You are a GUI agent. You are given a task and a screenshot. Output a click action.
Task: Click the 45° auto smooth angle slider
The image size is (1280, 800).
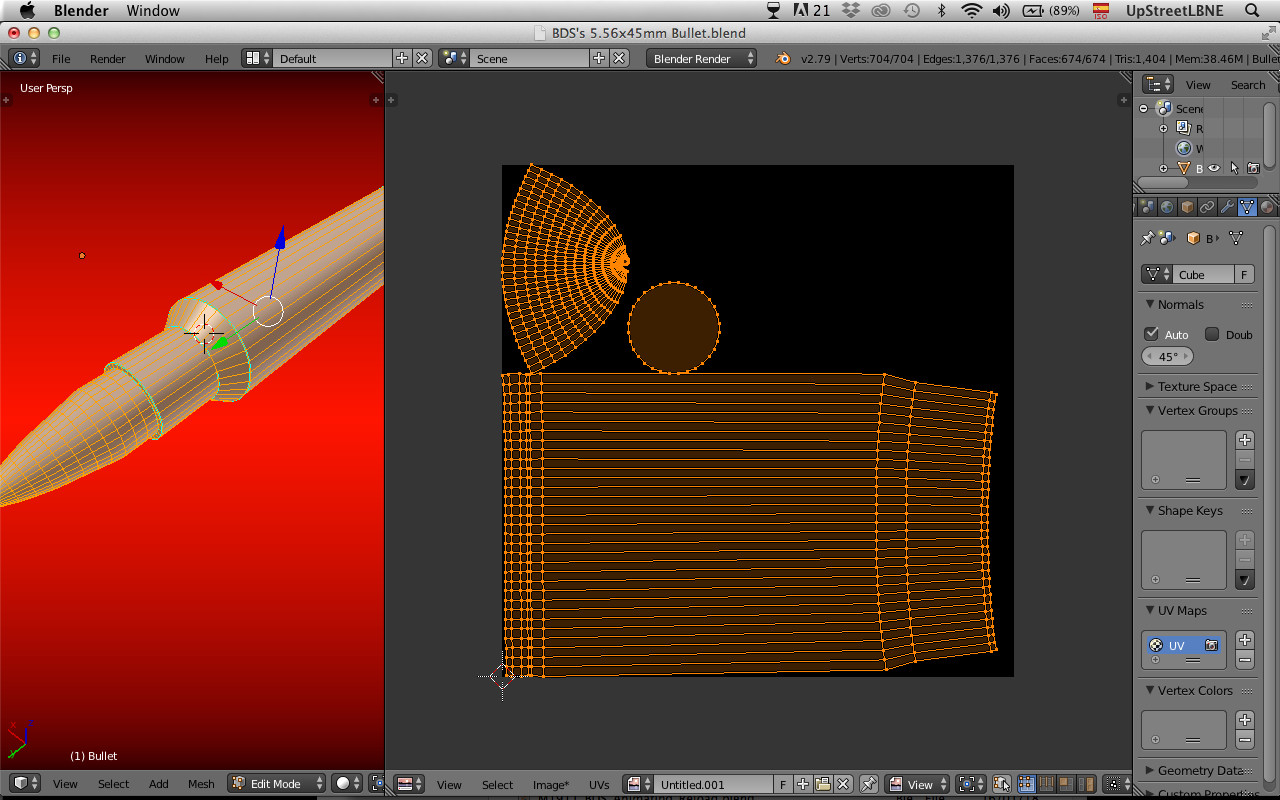1167,356
